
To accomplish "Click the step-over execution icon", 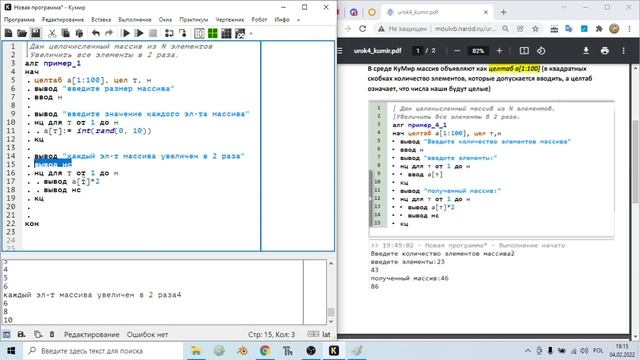I will pos(169,33).
